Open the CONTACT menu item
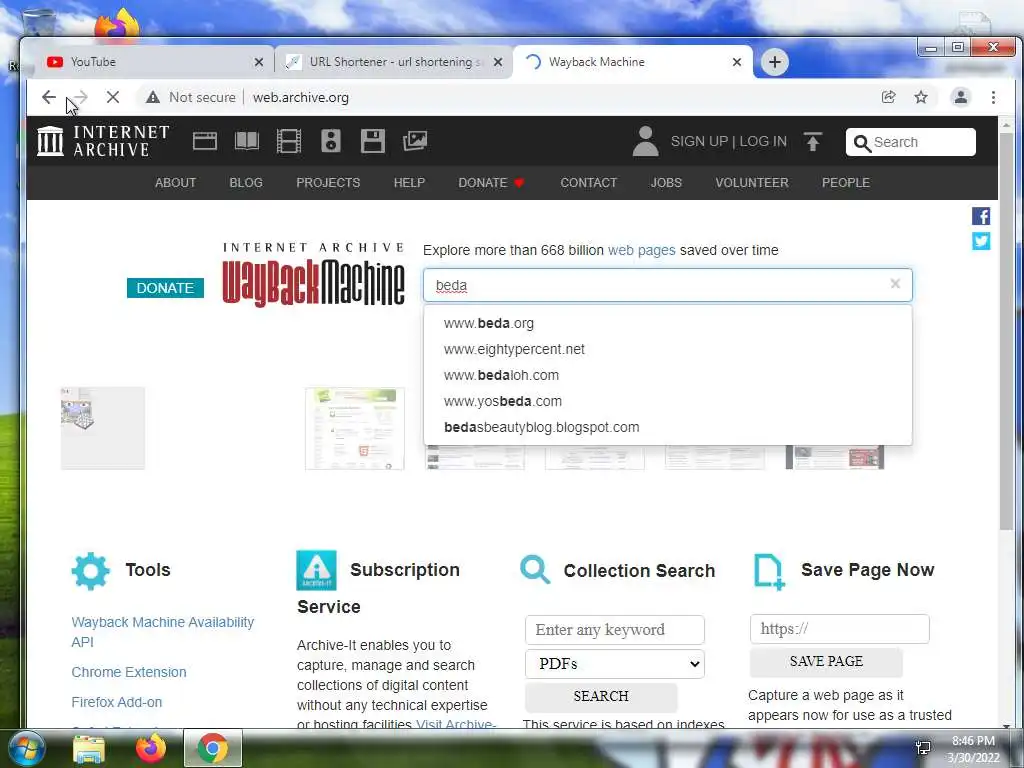The image size is (1024, 768). click(x=588, y=183)
